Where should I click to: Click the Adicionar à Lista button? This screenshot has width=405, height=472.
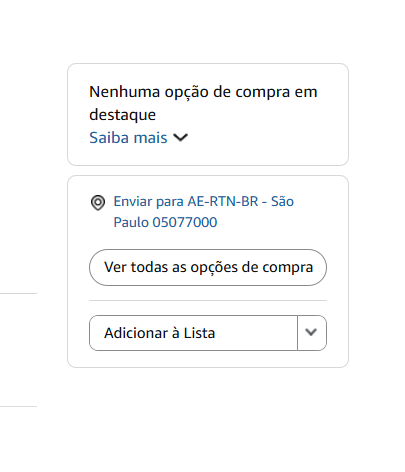point(193,333)
